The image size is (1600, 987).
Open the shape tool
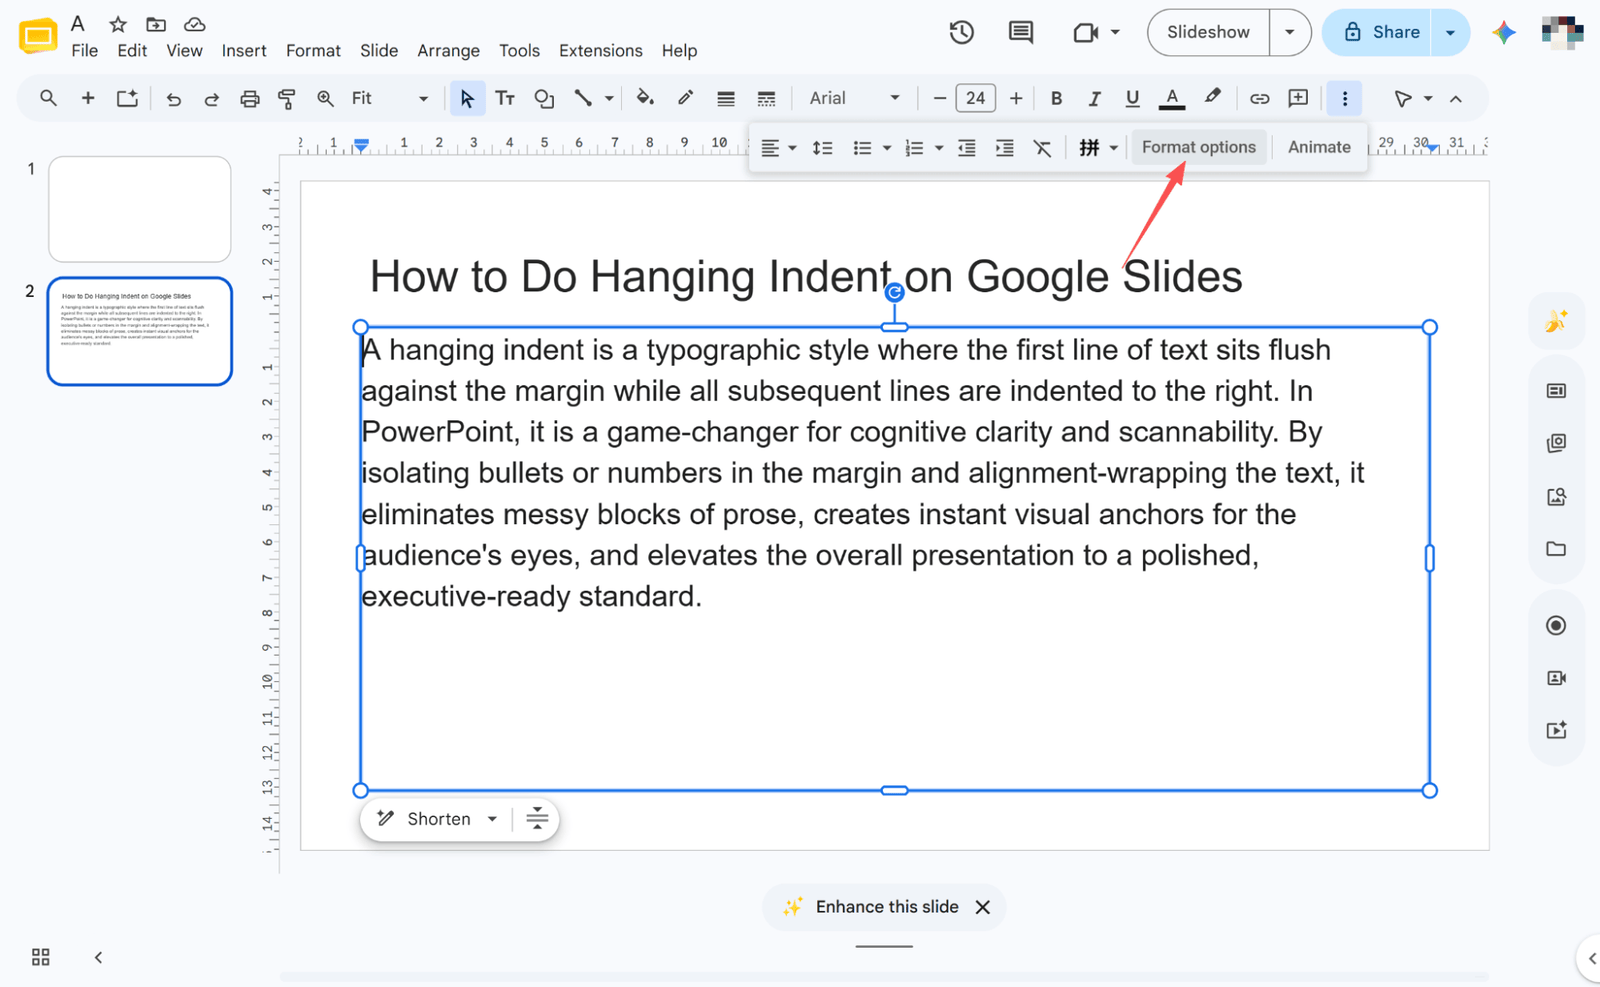(x=544, y=98)
